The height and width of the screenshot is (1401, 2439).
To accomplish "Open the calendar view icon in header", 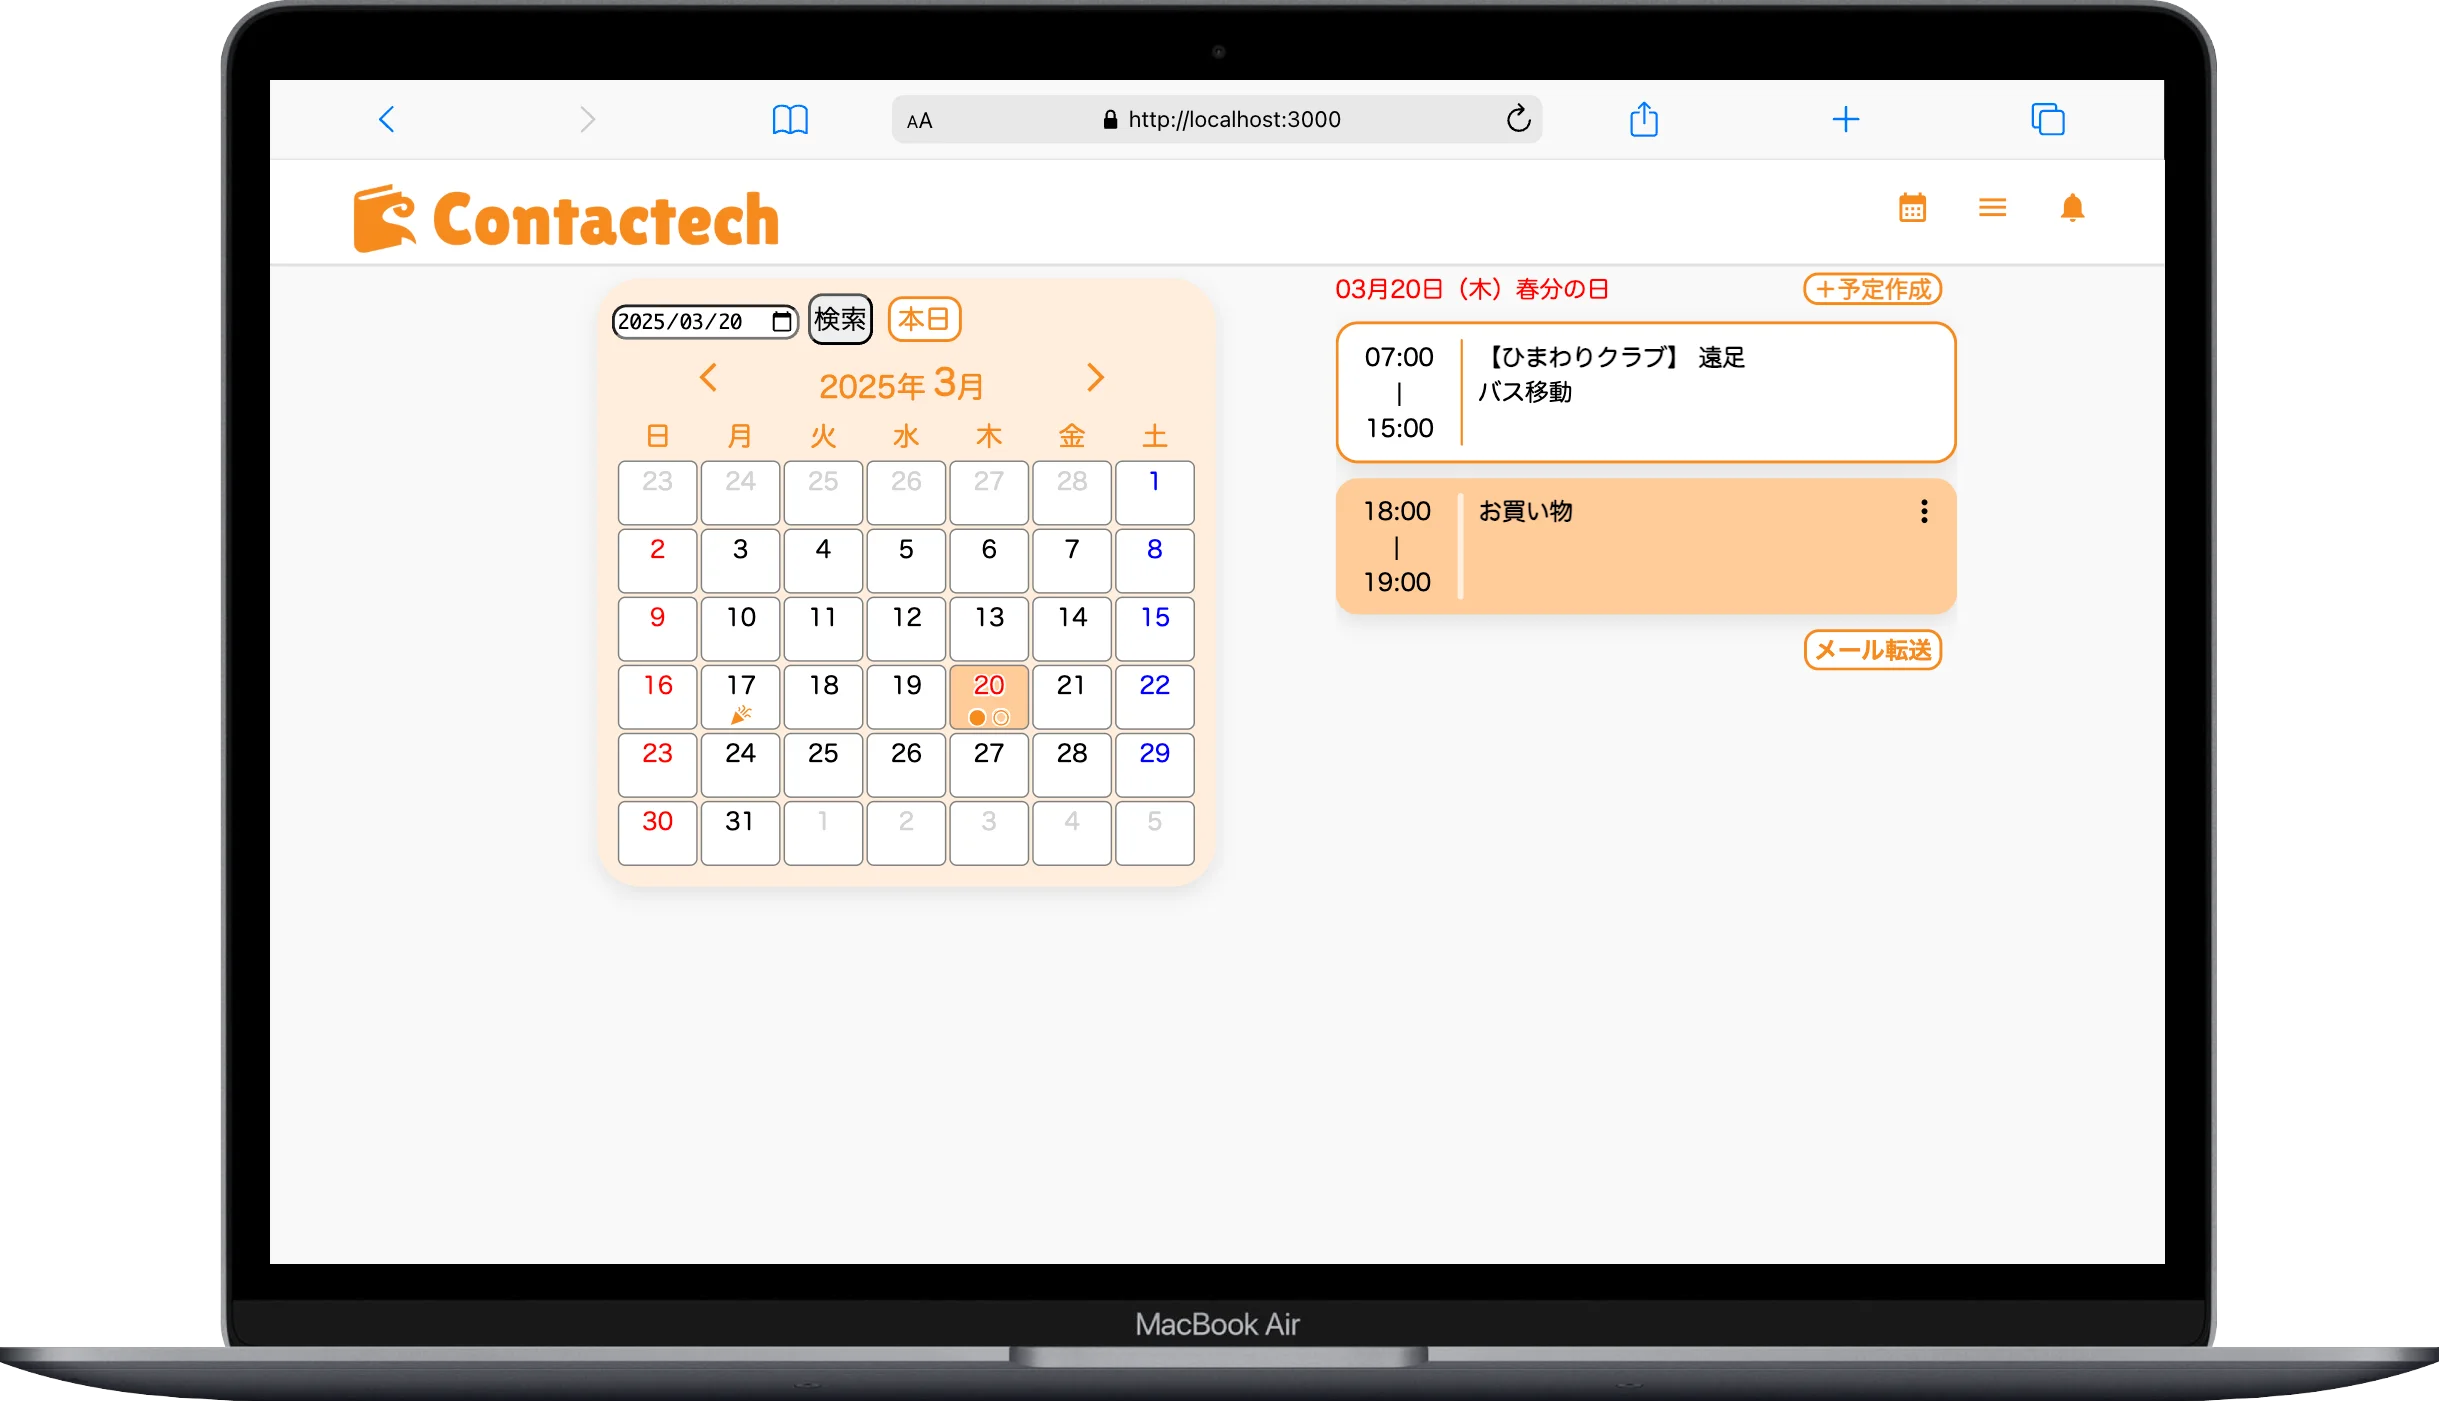I will pos(1912,208).
